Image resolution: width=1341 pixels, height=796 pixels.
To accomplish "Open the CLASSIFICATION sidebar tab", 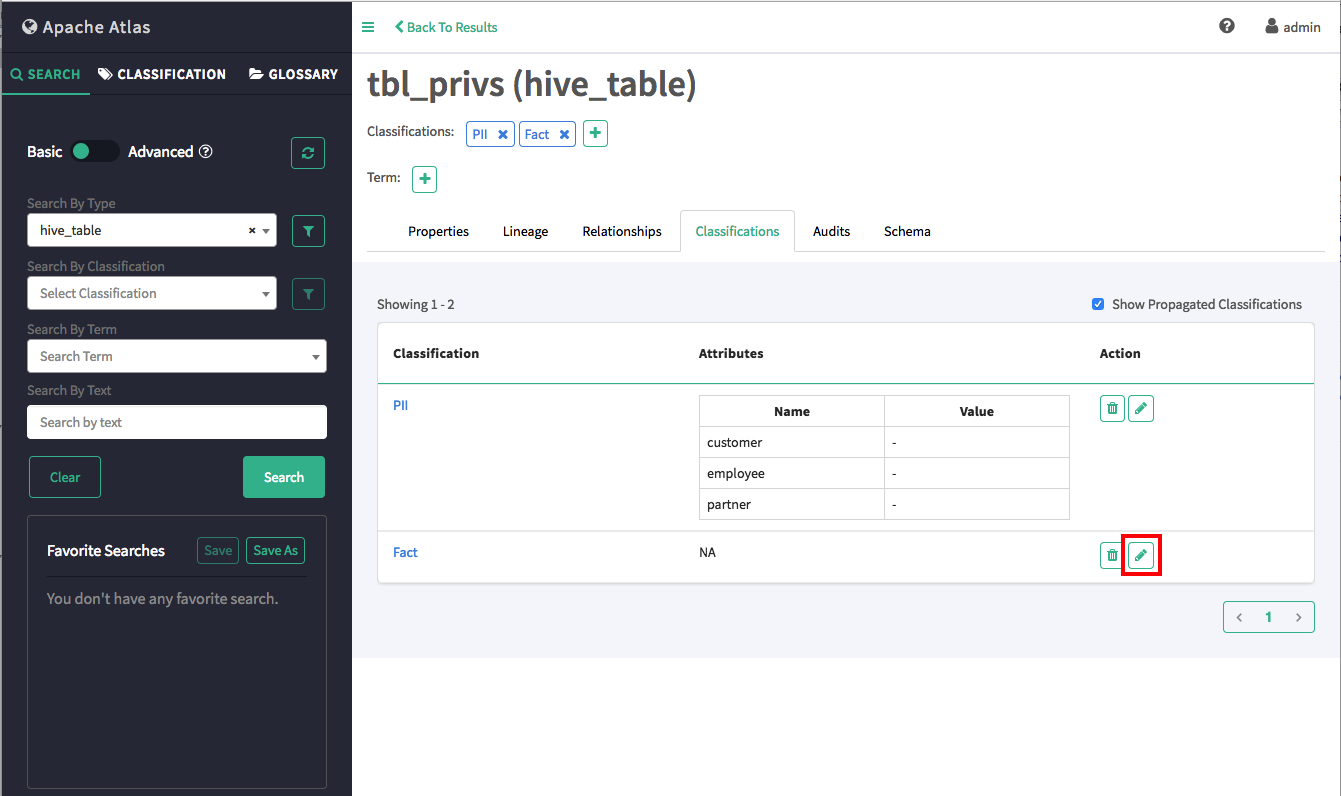I will pyautogui.click(x=162, y=74).
